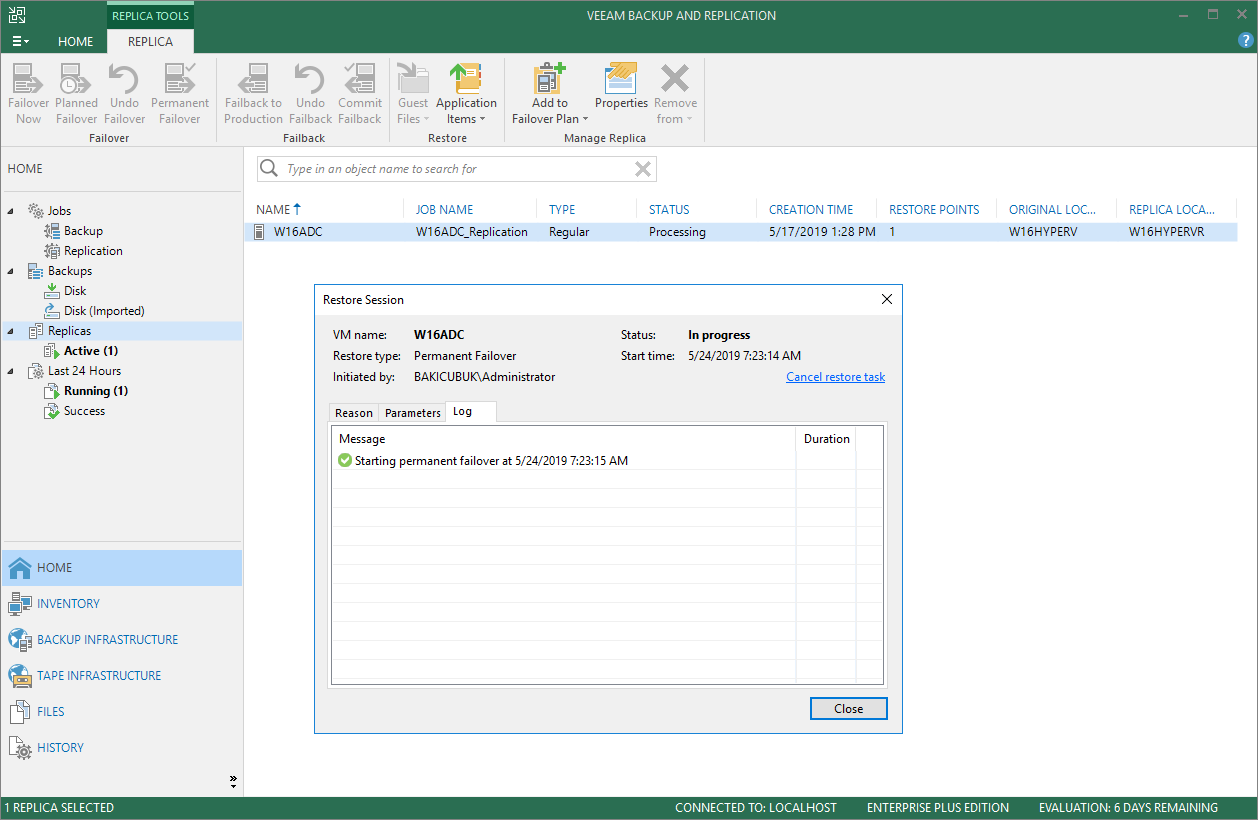Open the Application Items dropdown
The height and width of the screenshot is (820, 1258).
(466, 94)
